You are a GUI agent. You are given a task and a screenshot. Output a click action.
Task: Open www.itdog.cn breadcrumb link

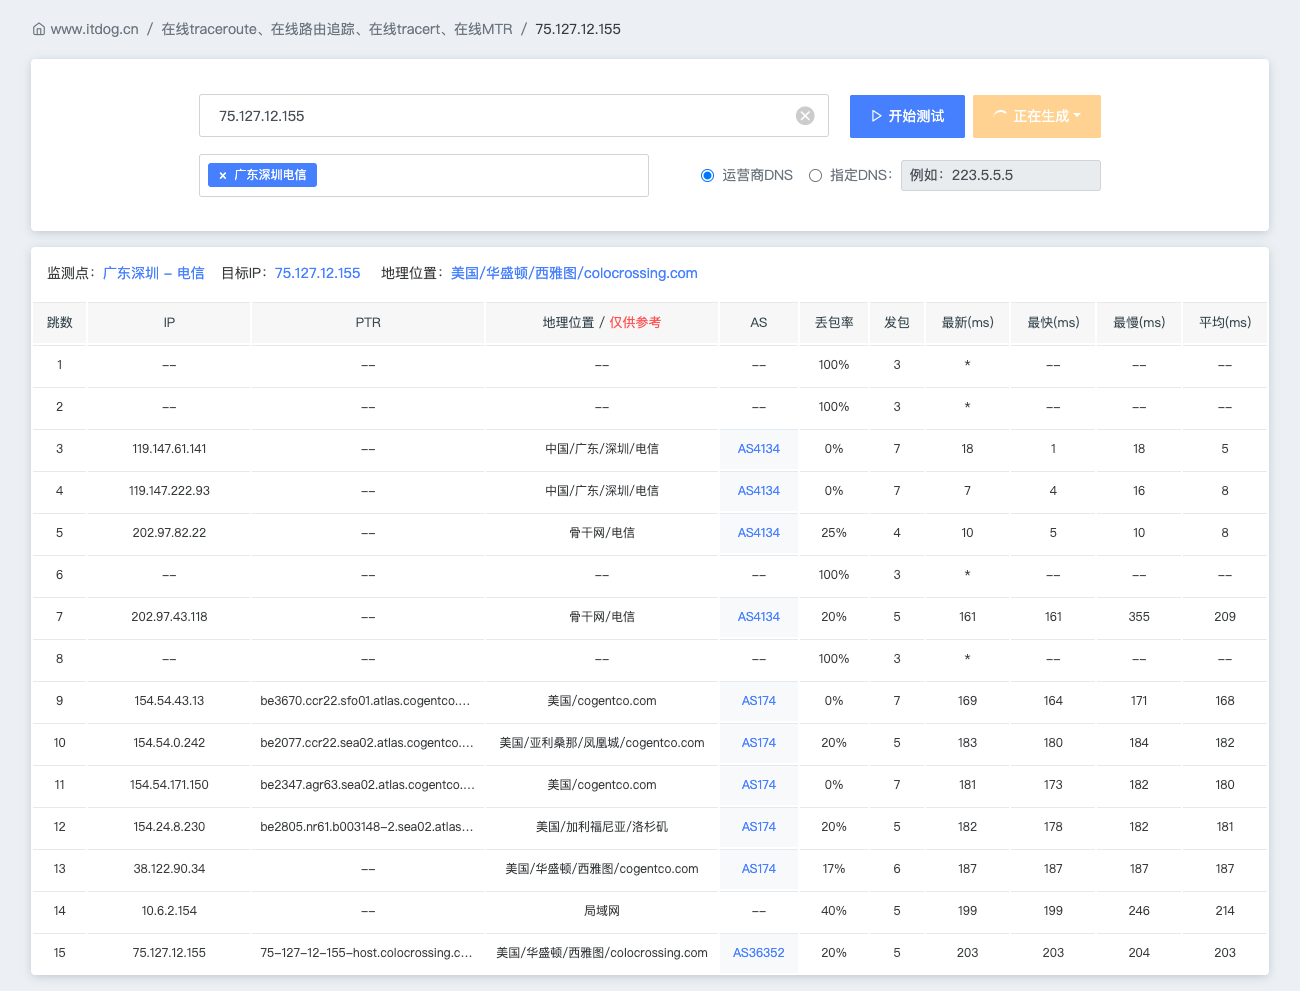click(x=94, y=29)
